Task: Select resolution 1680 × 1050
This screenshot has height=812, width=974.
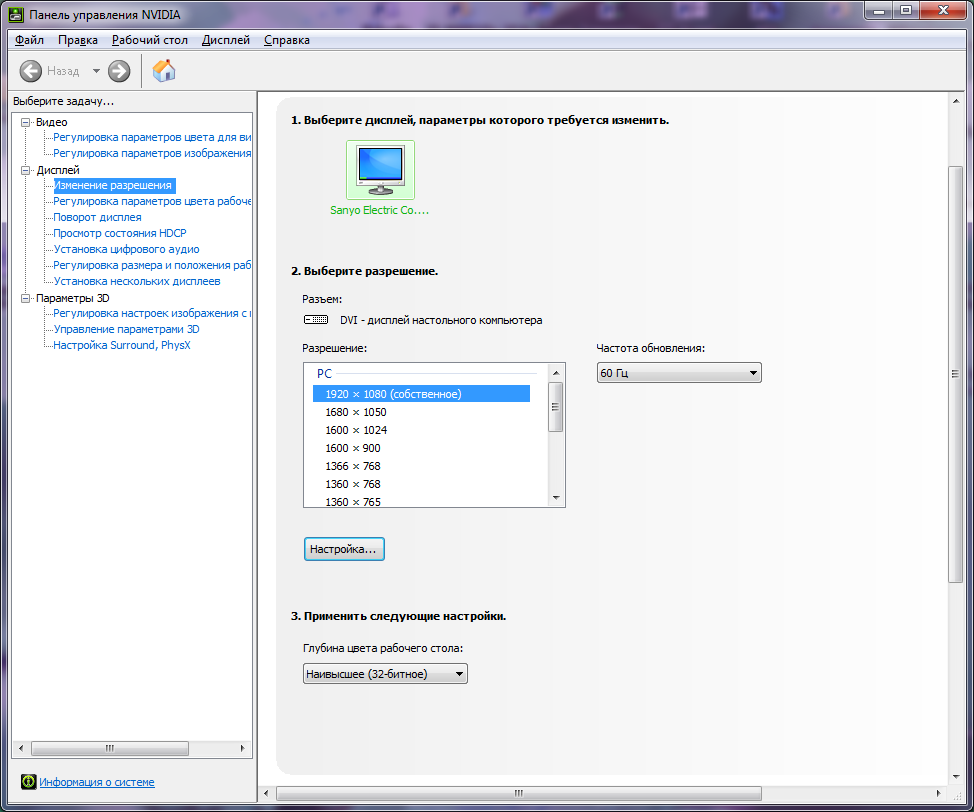Action: click(356, 412)
